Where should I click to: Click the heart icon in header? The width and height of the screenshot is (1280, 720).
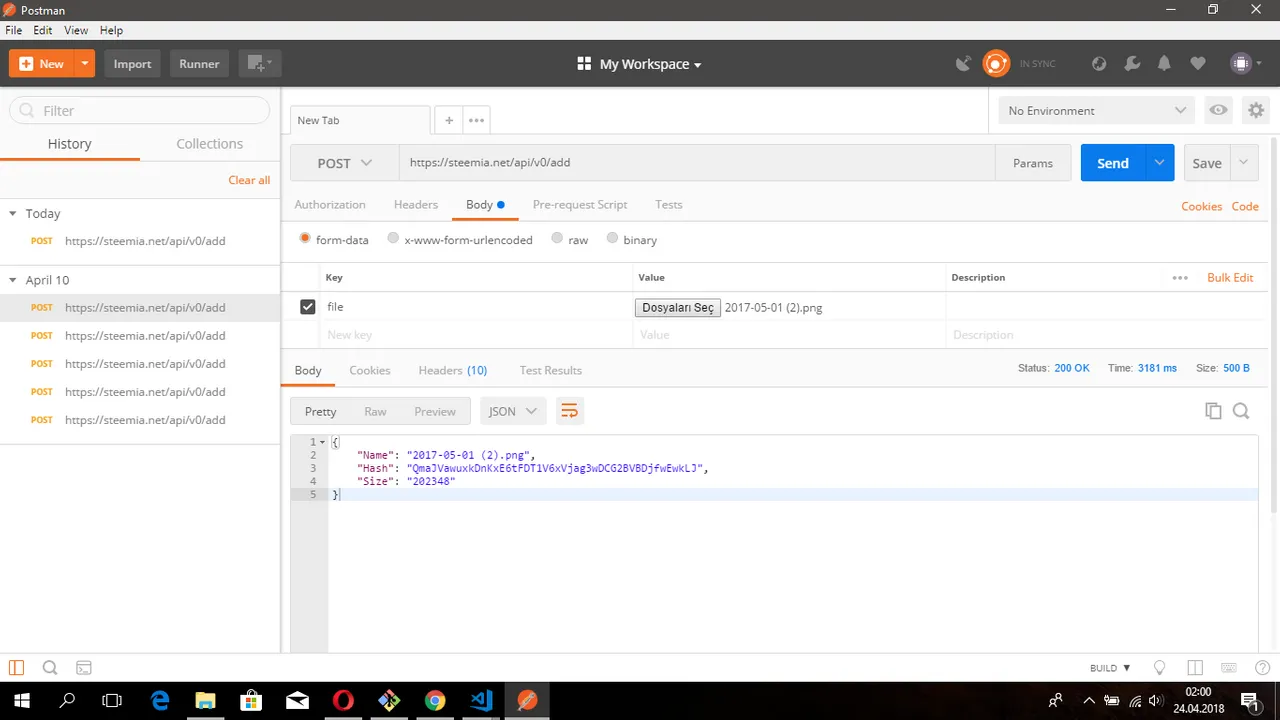tap(1198, 64)
